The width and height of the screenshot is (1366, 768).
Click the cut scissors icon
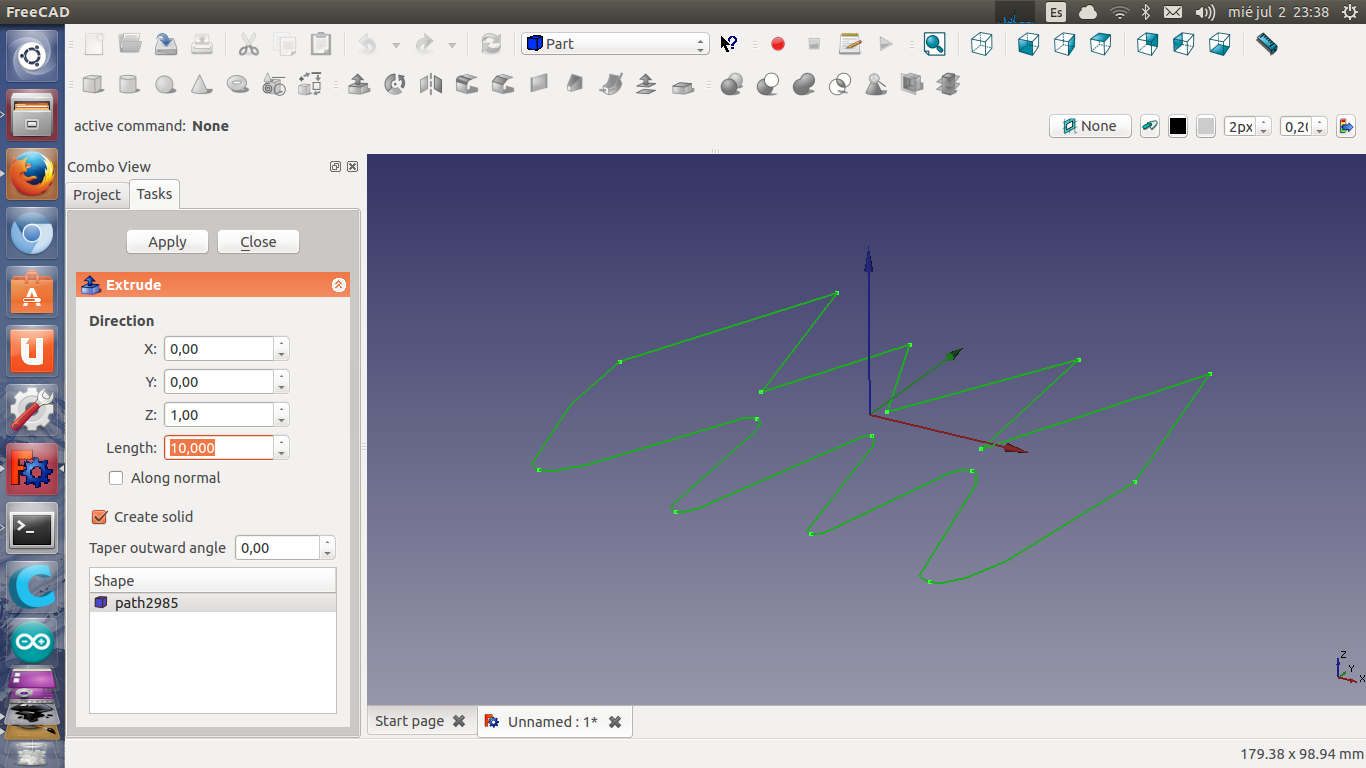point(248,44)
